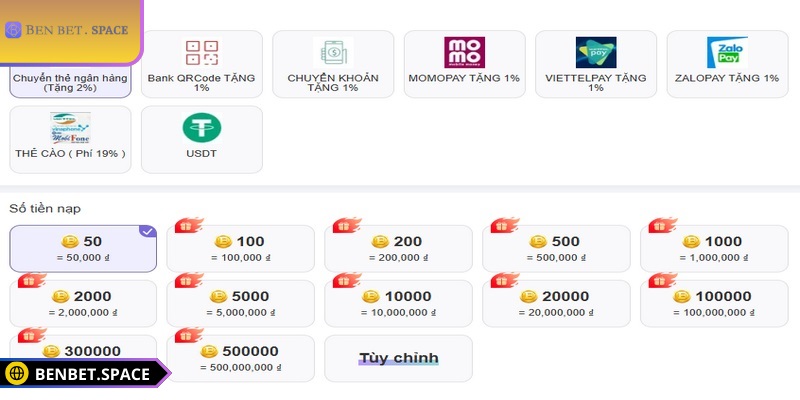
Task: Select the 500 coin deposit amount
Action: click(555, 248)
